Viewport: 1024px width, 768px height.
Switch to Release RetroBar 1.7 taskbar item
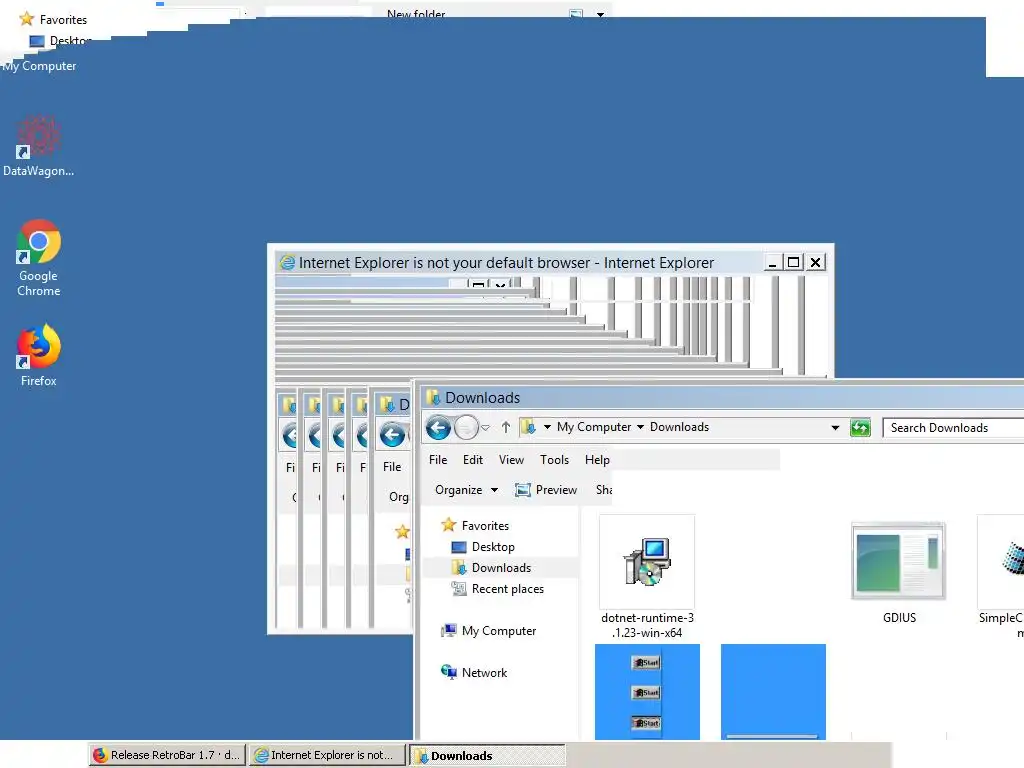[x=167, y=755]
